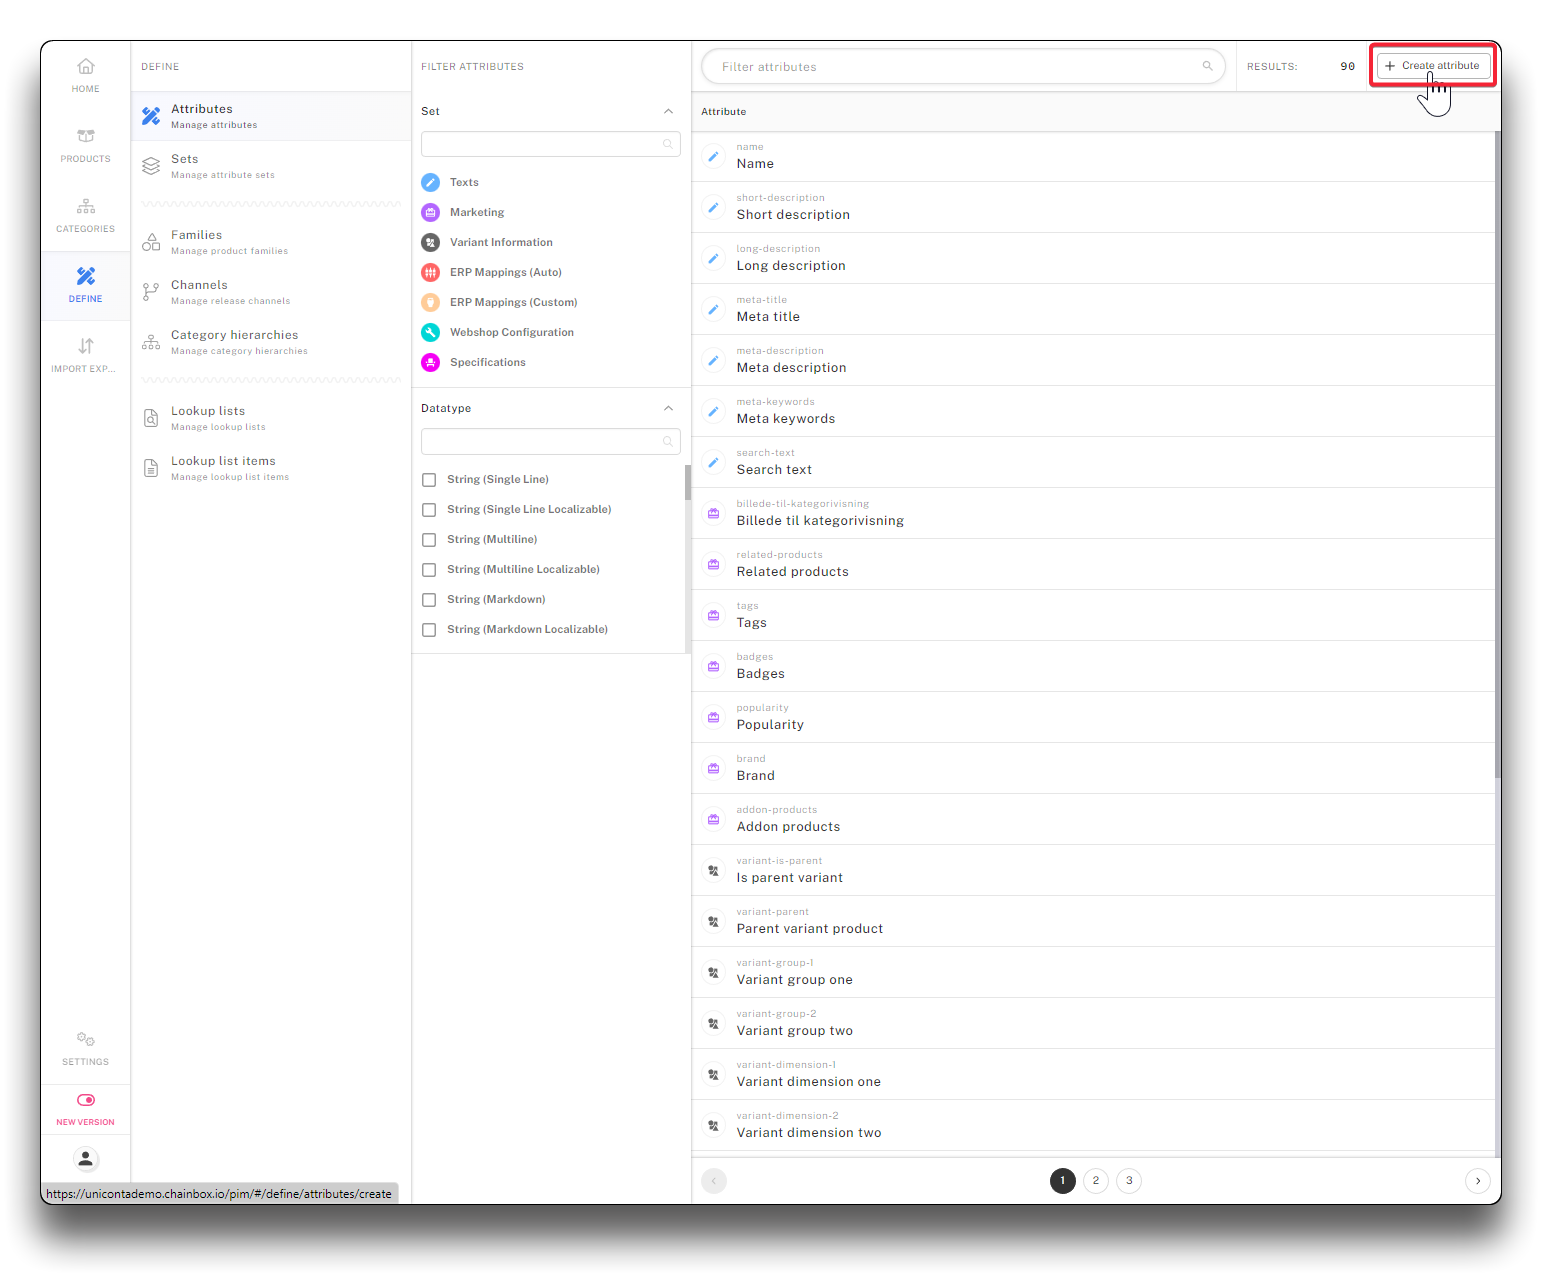Screen dimensions: 1542x1277
Task: Open Lookup lists menu item
Action: point(271,418)
